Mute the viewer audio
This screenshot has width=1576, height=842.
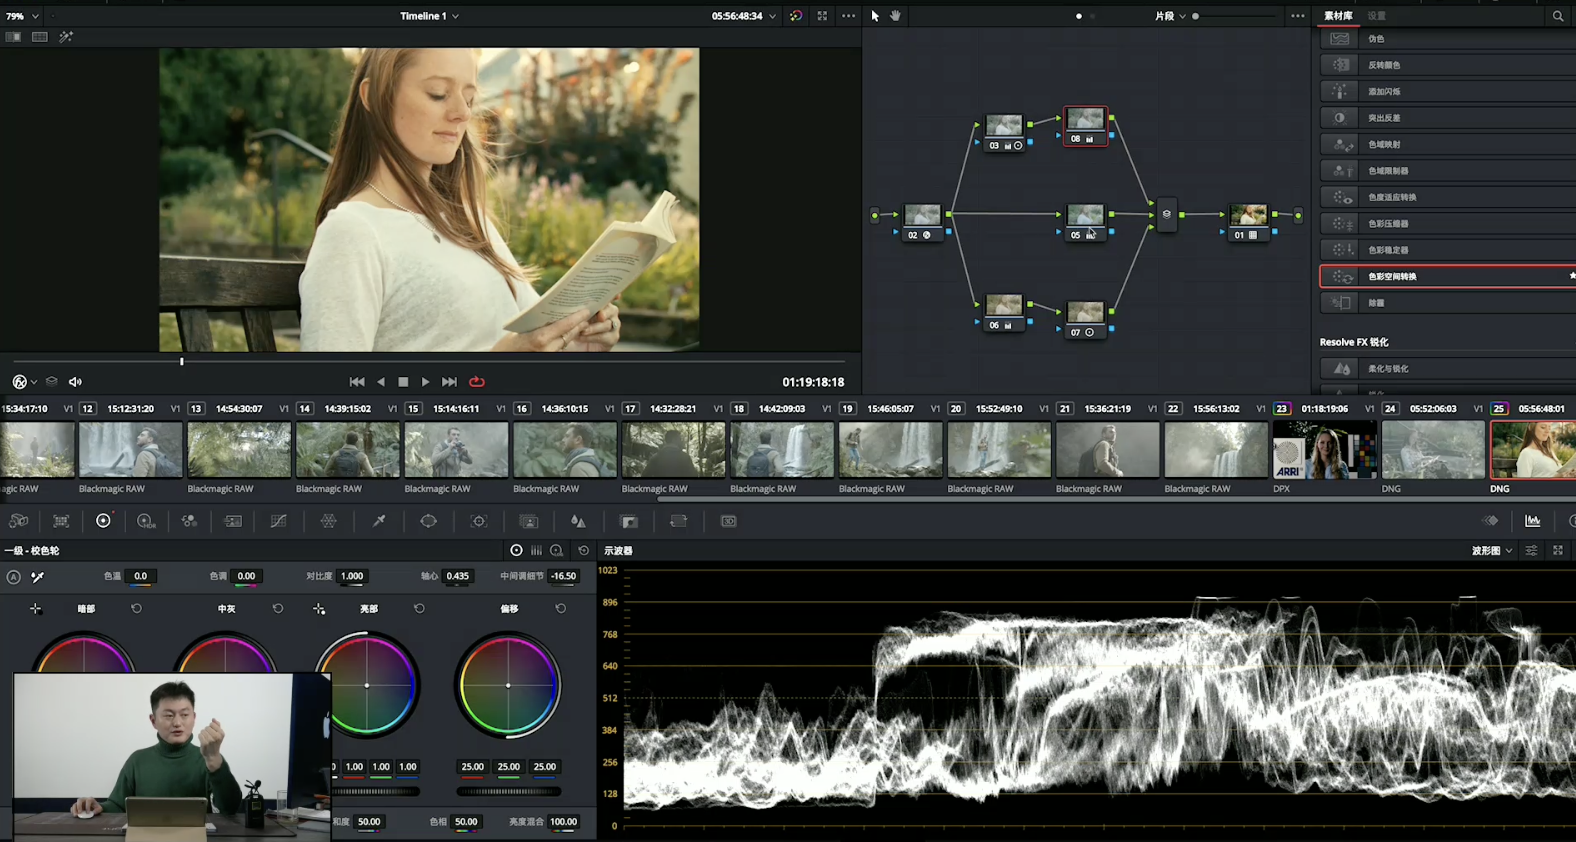pos(75,382)
